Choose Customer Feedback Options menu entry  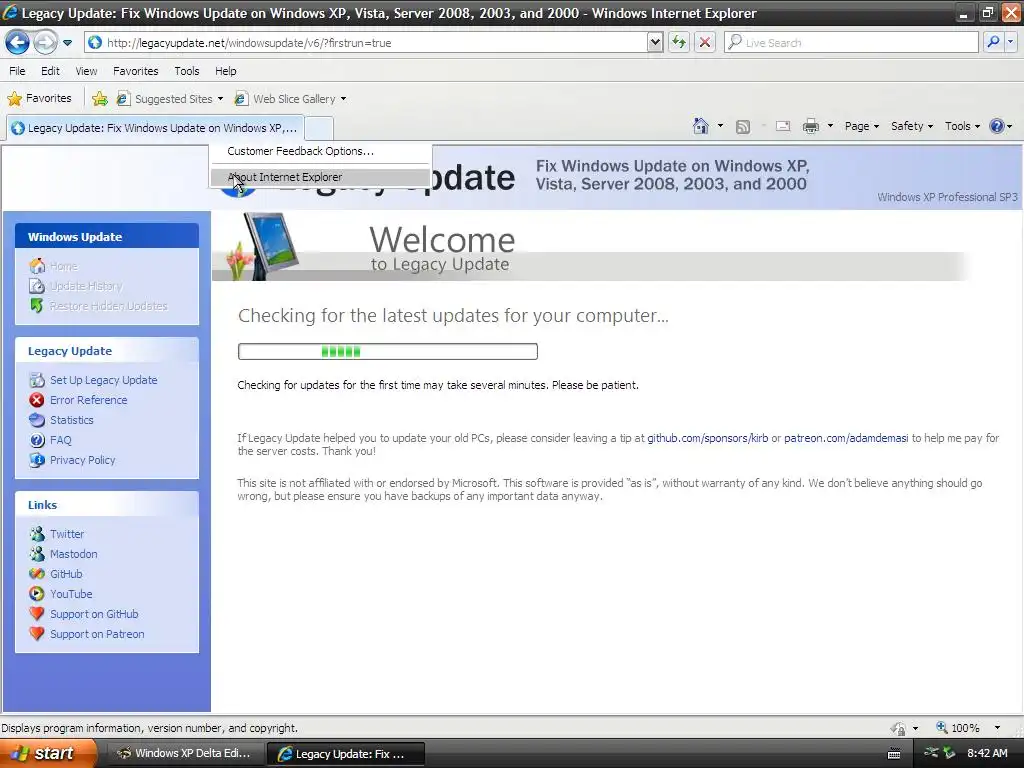[x=320, y=151]
